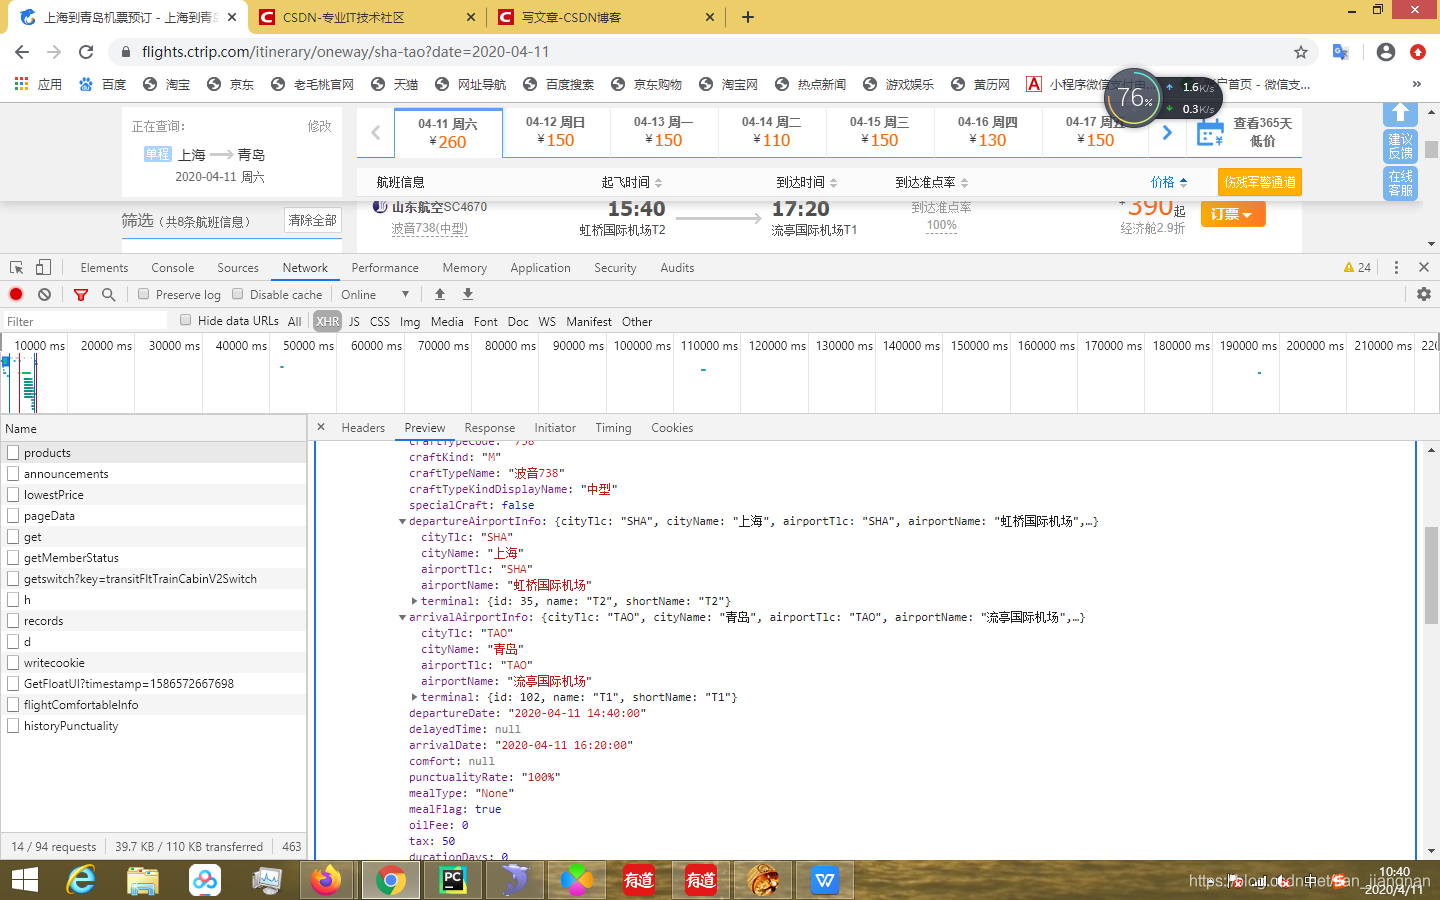The width and height of the screenshot is (1440, 900).
Task: Open the network request filter funnel
Action: pos(80,294)
